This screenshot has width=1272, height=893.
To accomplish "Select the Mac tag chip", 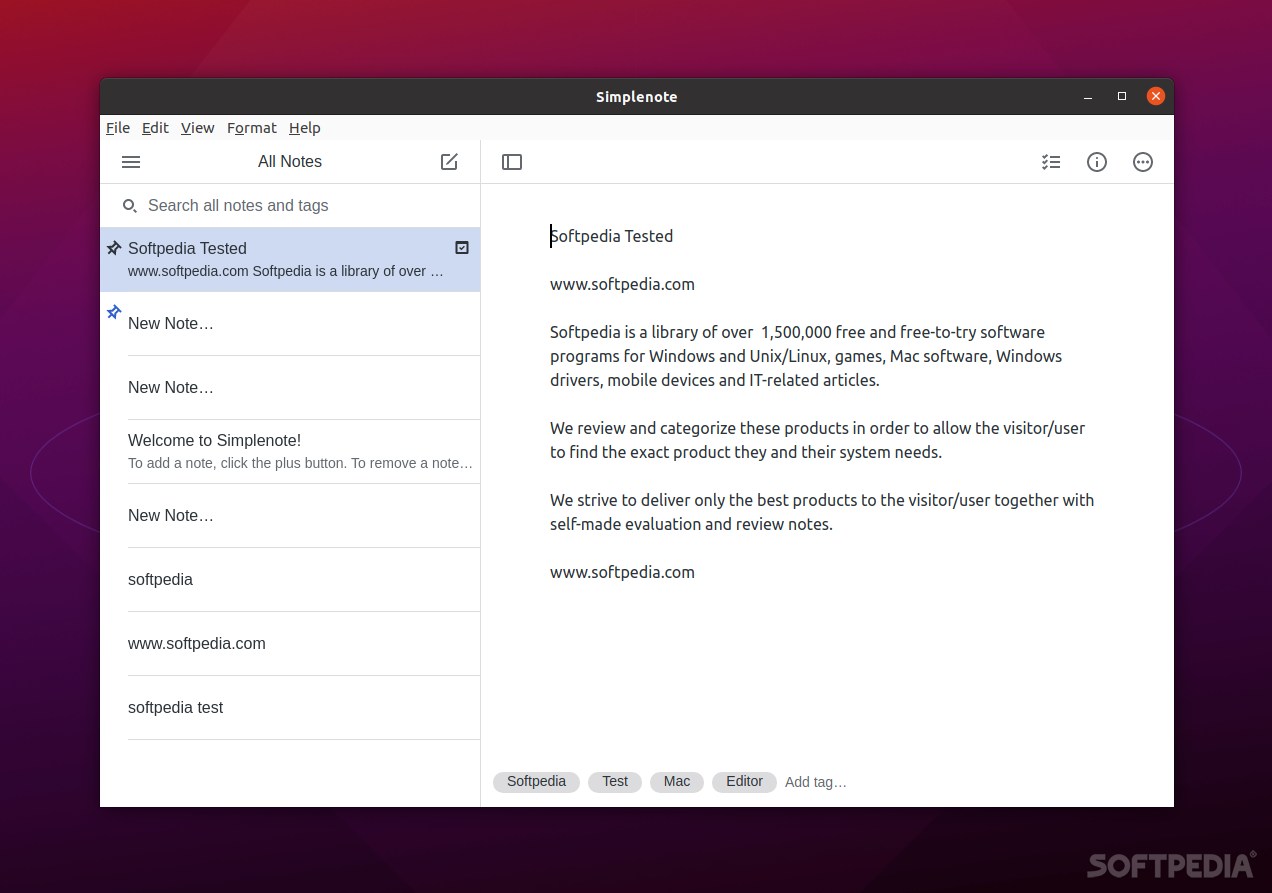I will pos(677,782).
